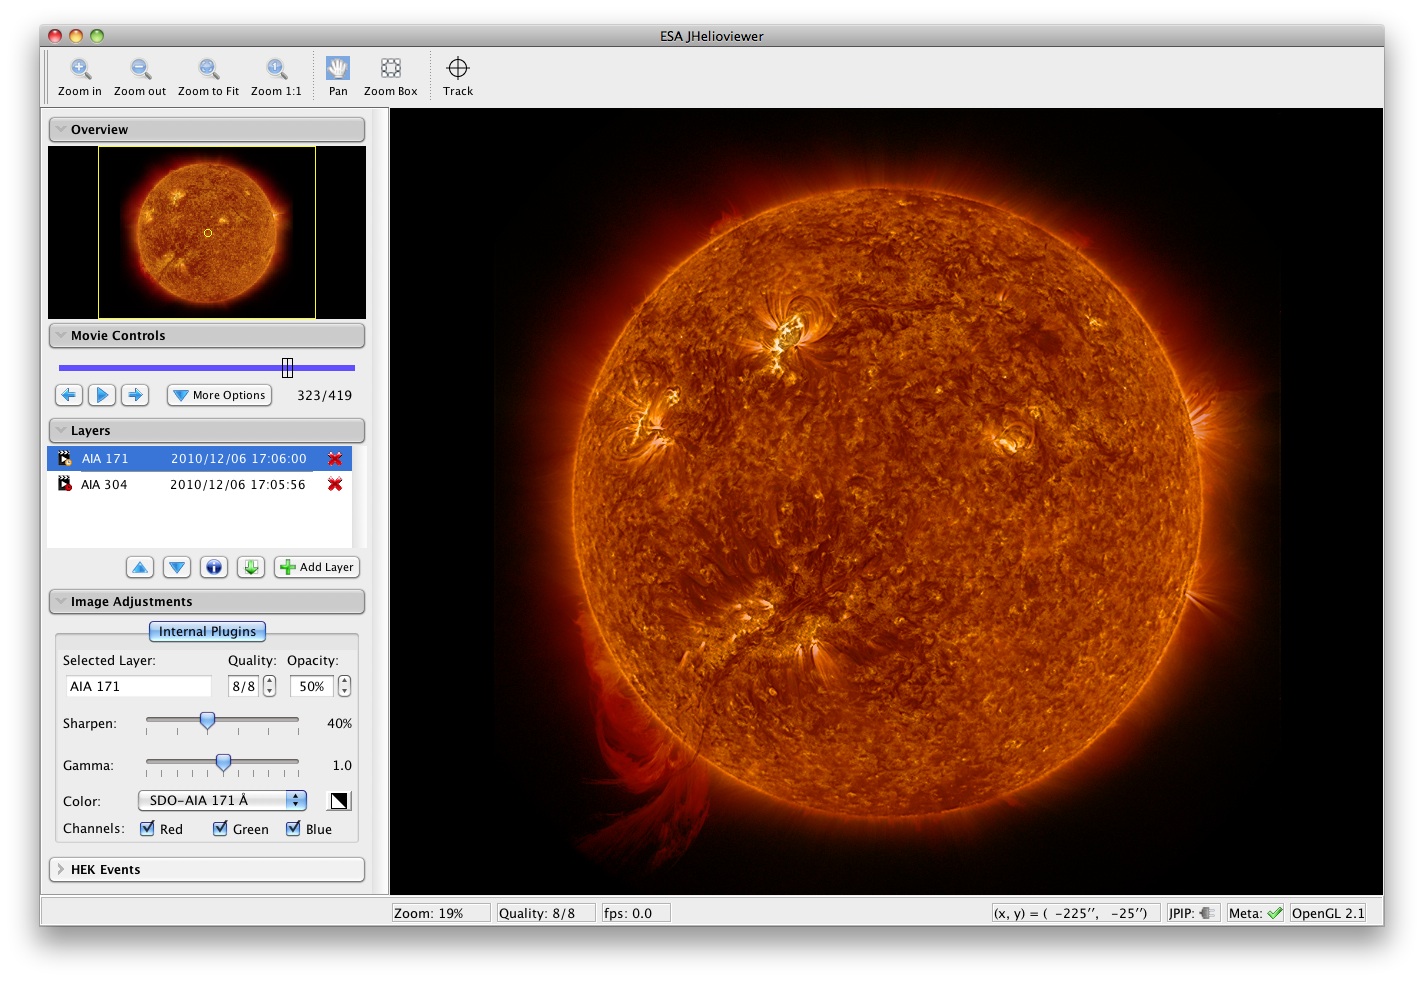The width and height of the screenshot is (1424, 981).
Task: Click the green download layer icon
Action: click(251, 567)
